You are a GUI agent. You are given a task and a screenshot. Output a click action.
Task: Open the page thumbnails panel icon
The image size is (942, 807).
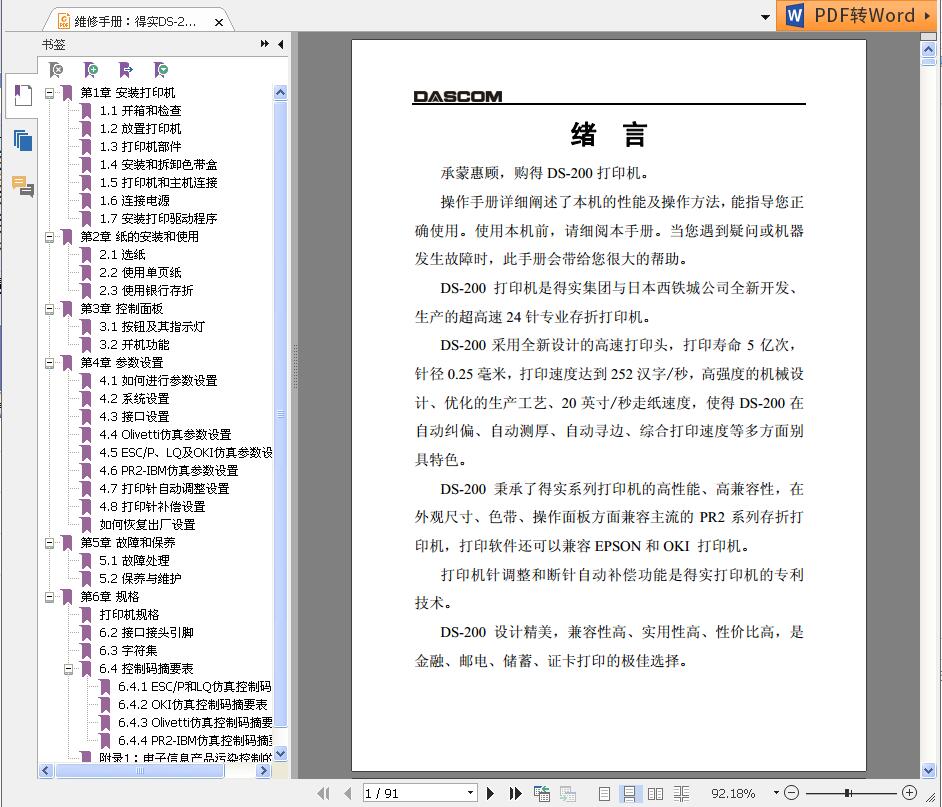click(23, 141)
